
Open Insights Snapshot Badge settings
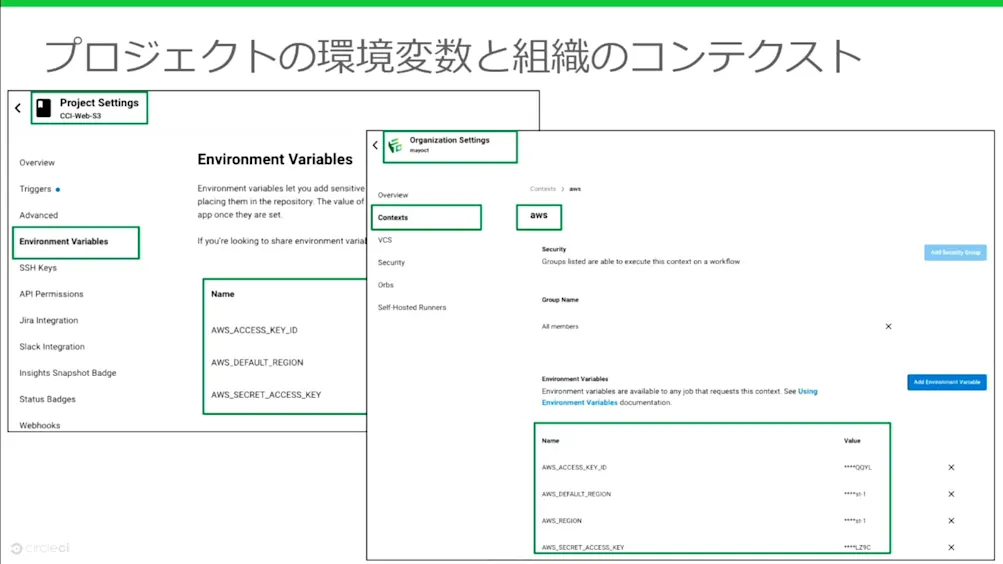coord(68,373)
